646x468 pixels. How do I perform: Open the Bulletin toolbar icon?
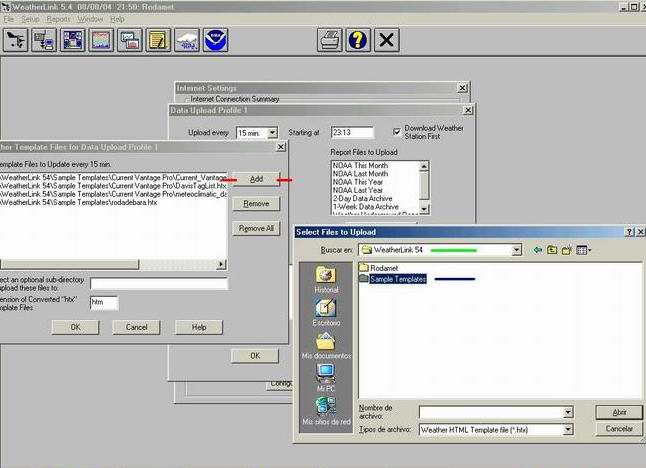[73, 40]
